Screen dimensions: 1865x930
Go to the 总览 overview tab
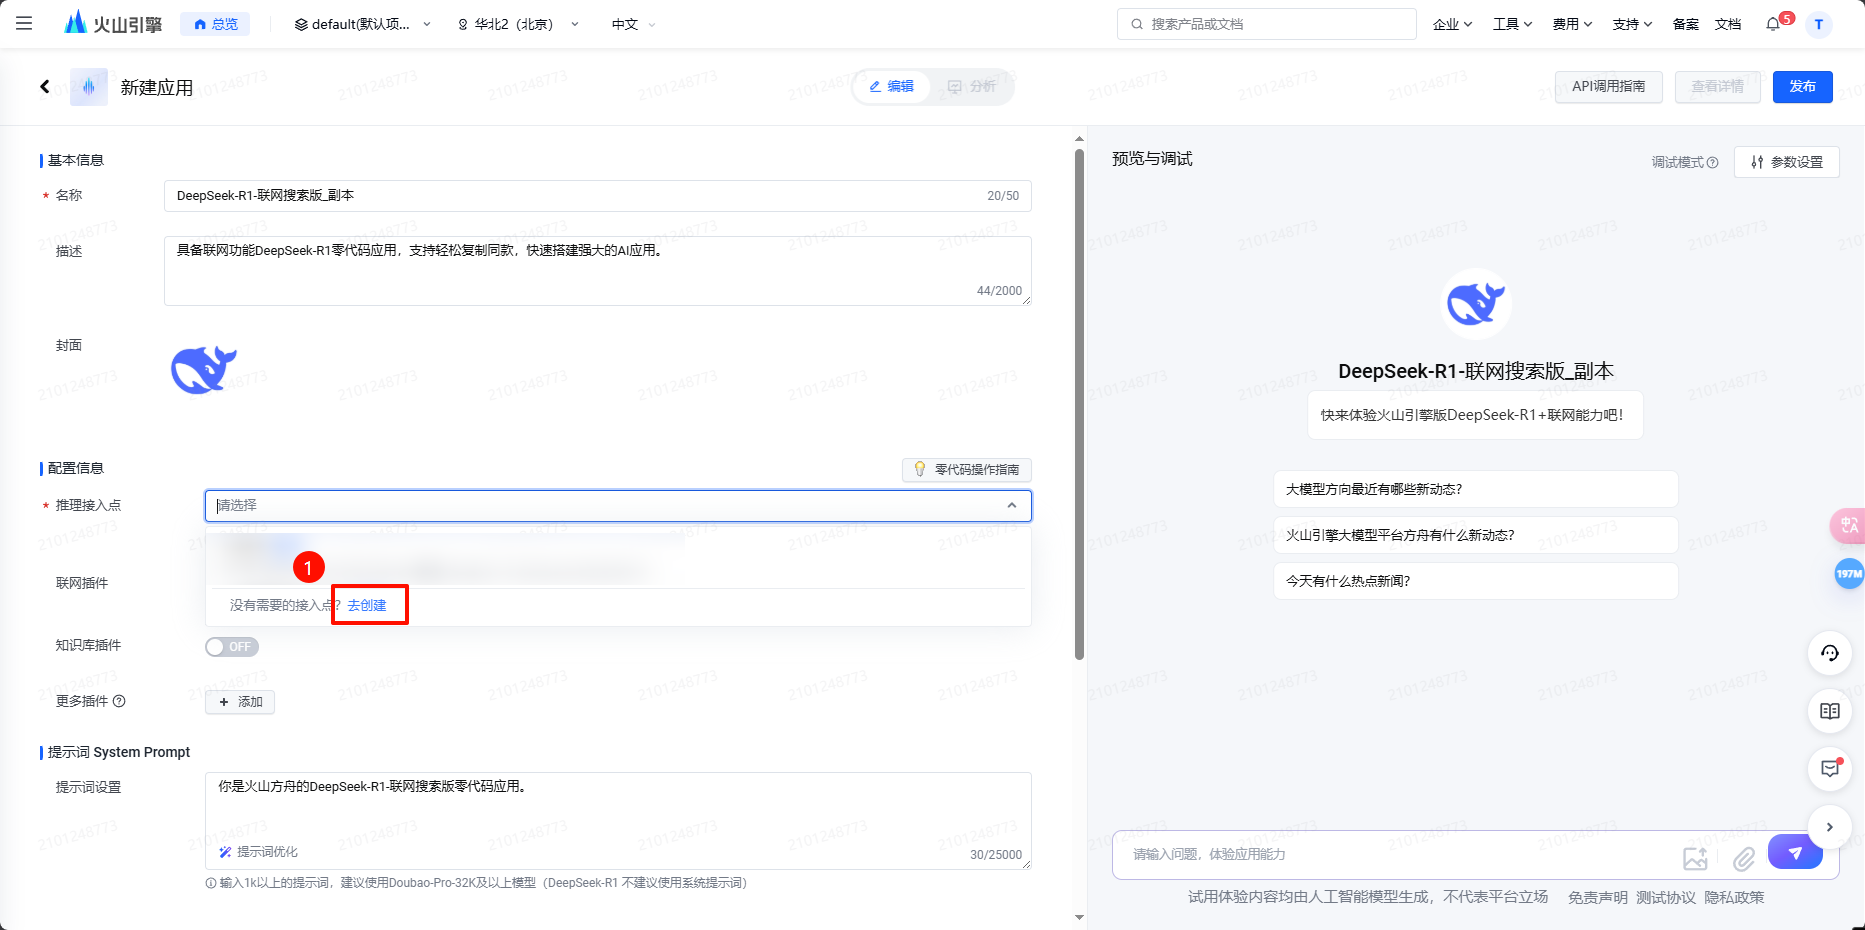click(x=215, y=24)
